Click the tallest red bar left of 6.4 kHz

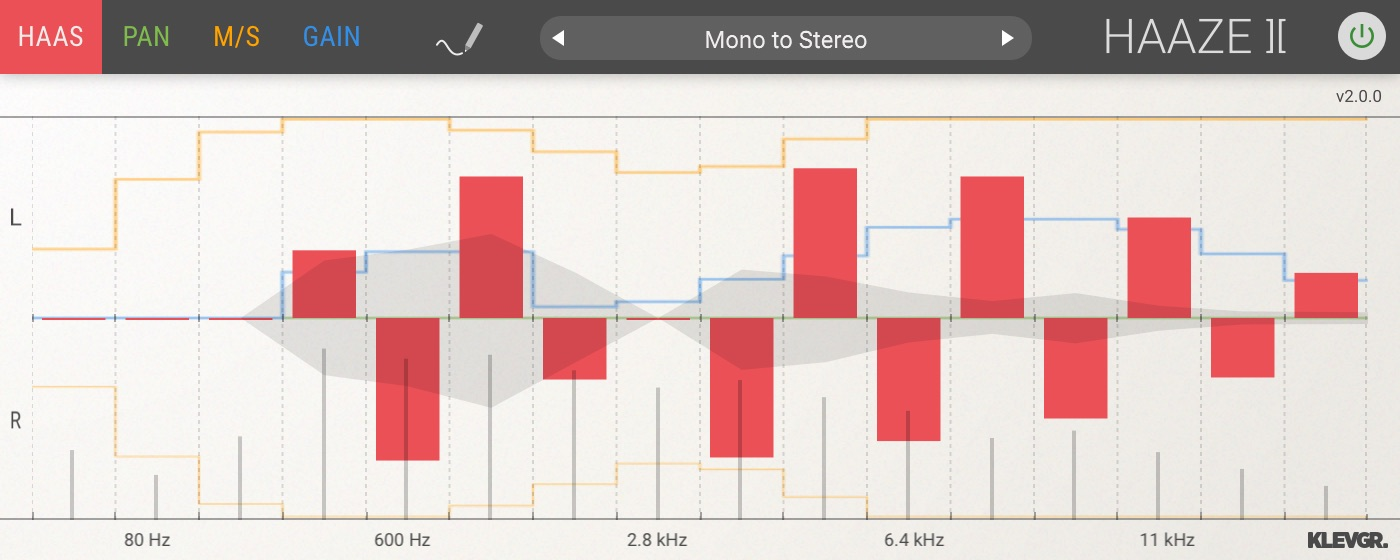pos(825,242)
